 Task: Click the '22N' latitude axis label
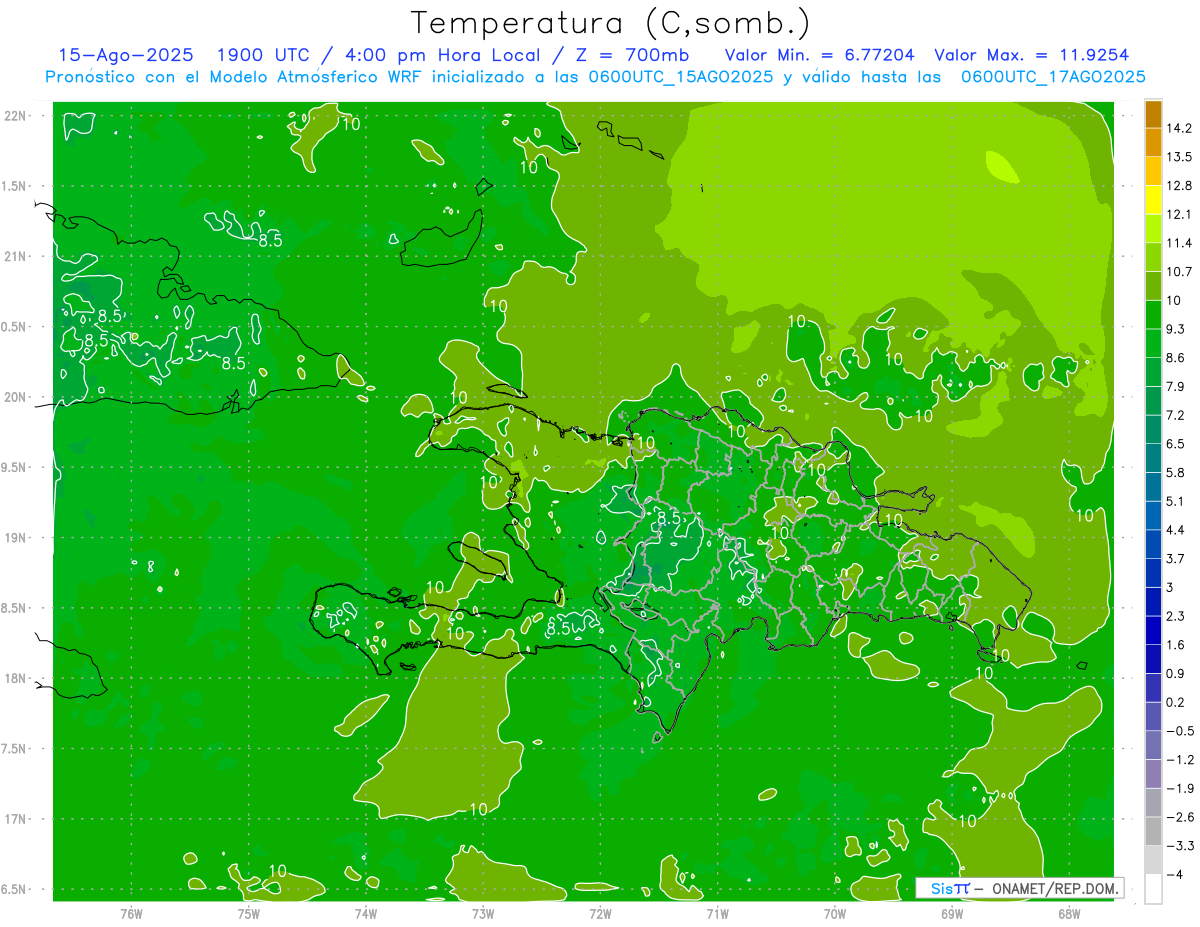click(15, 116)
